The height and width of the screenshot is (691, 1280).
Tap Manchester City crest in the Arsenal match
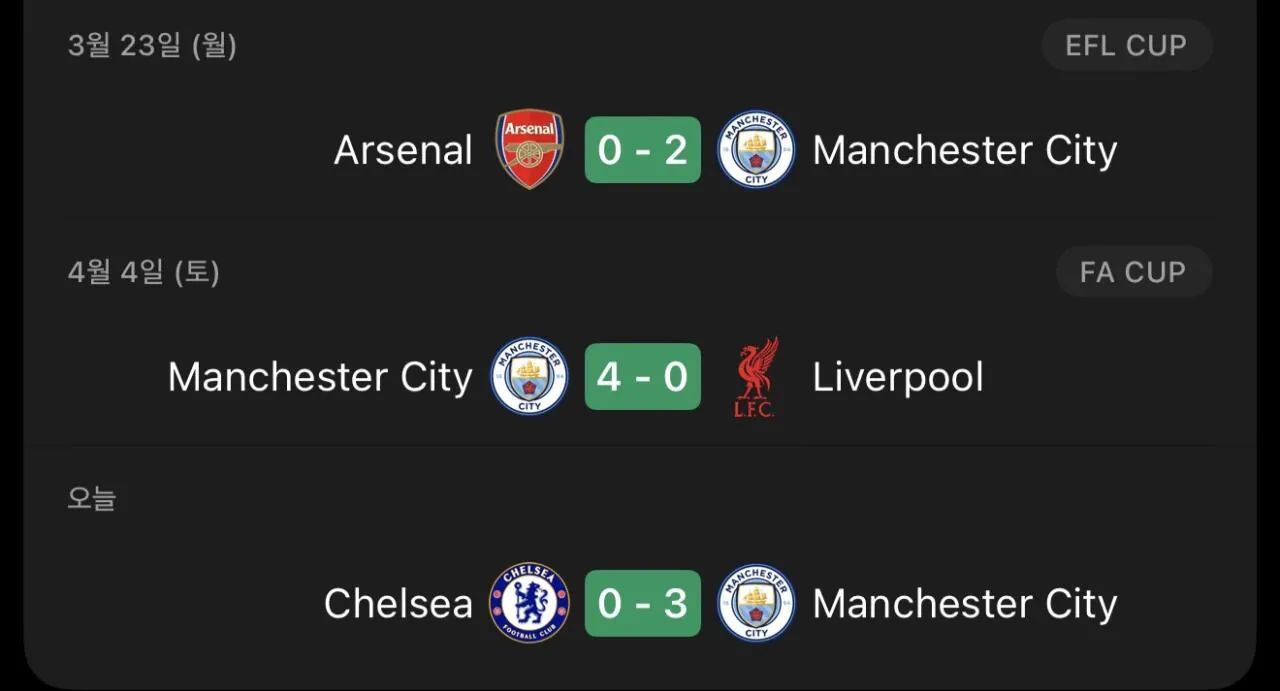point(756,150)
